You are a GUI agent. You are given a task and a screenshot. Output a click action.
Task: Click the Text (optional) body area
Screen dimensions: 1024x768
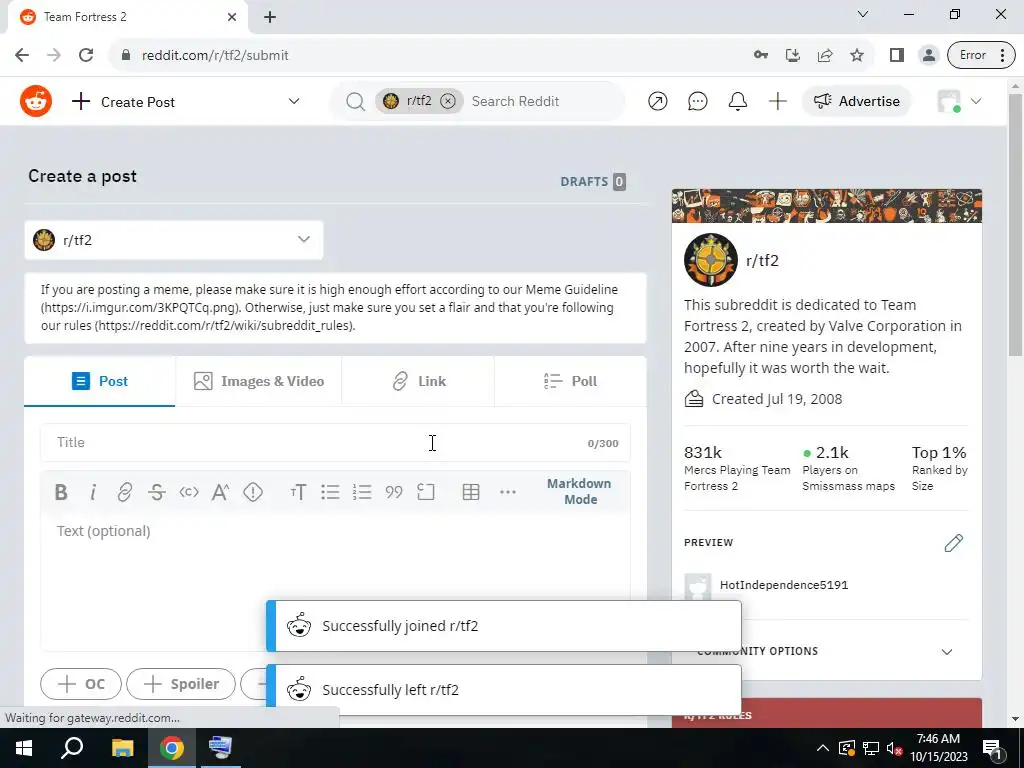click(x=335, y=581)
